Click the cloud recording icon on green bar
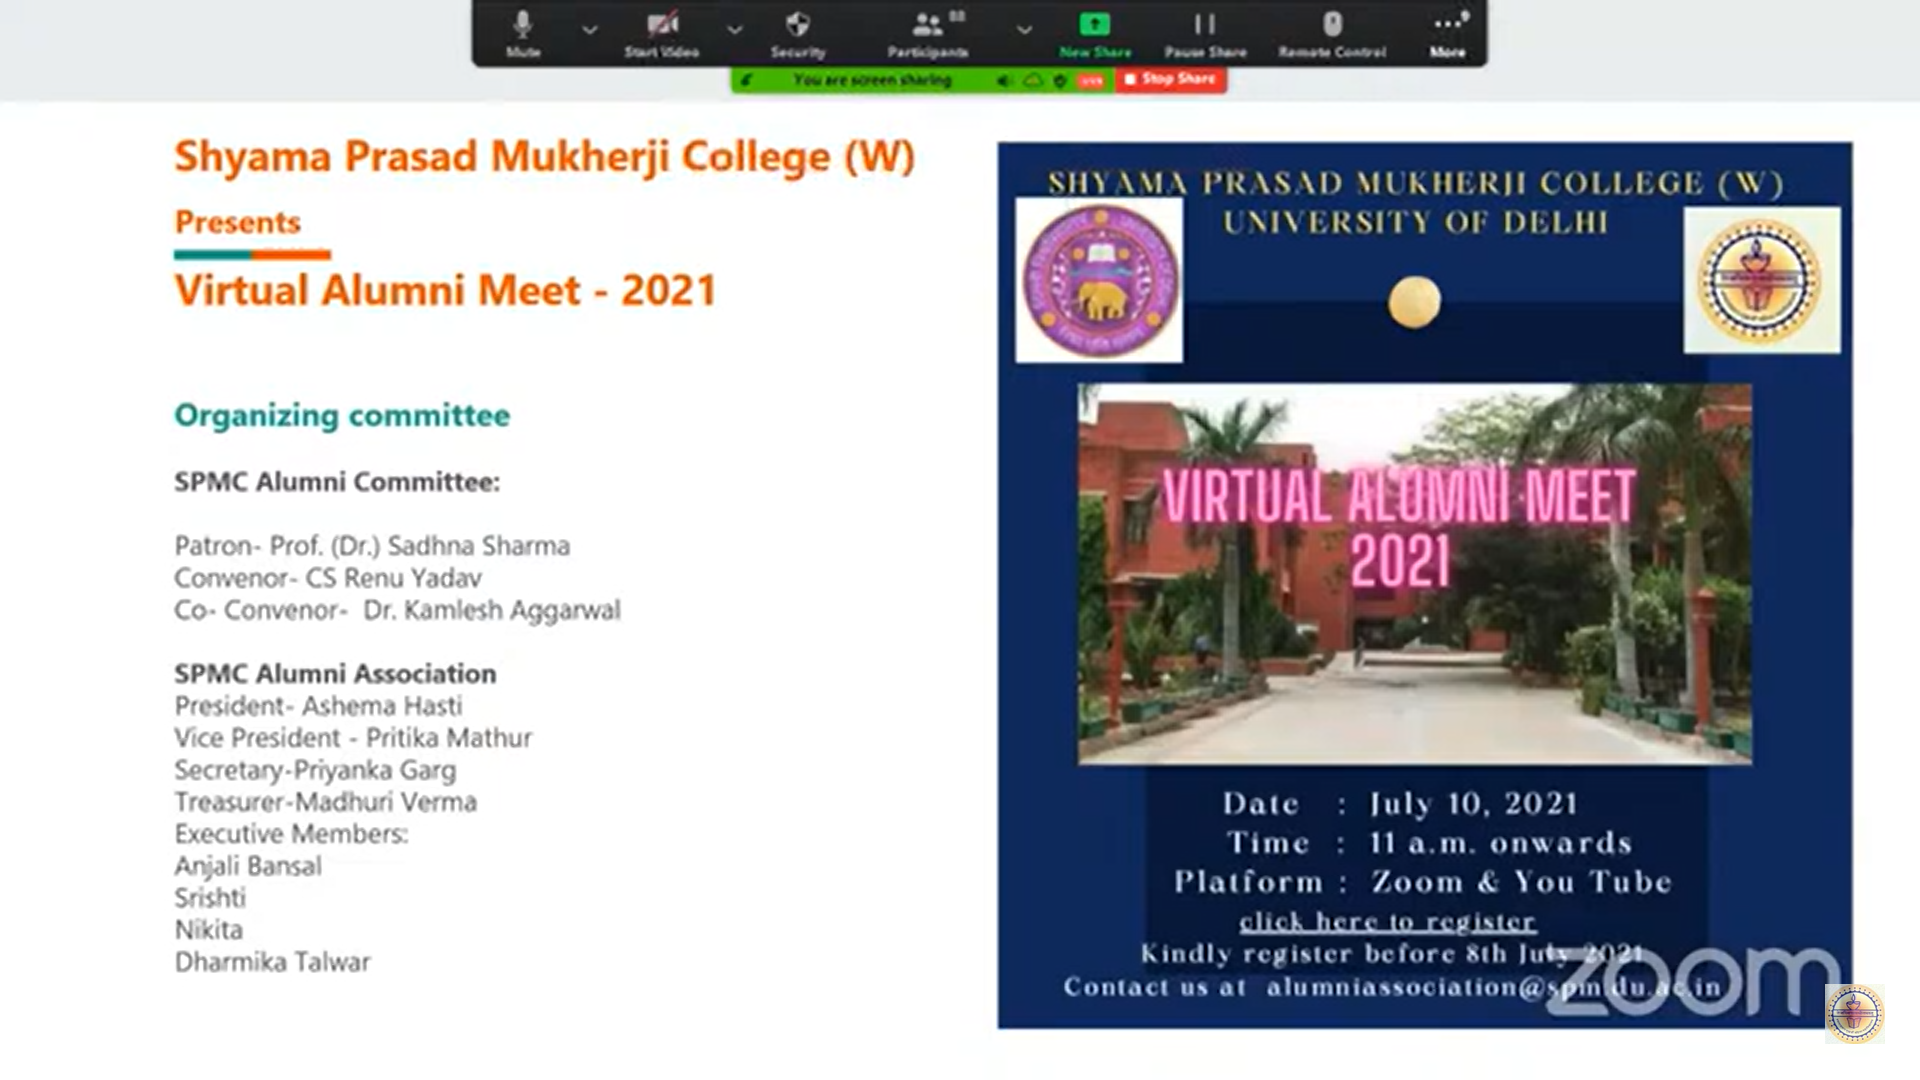This screenshot has height=1080, width=1920. coord(1031,81)
